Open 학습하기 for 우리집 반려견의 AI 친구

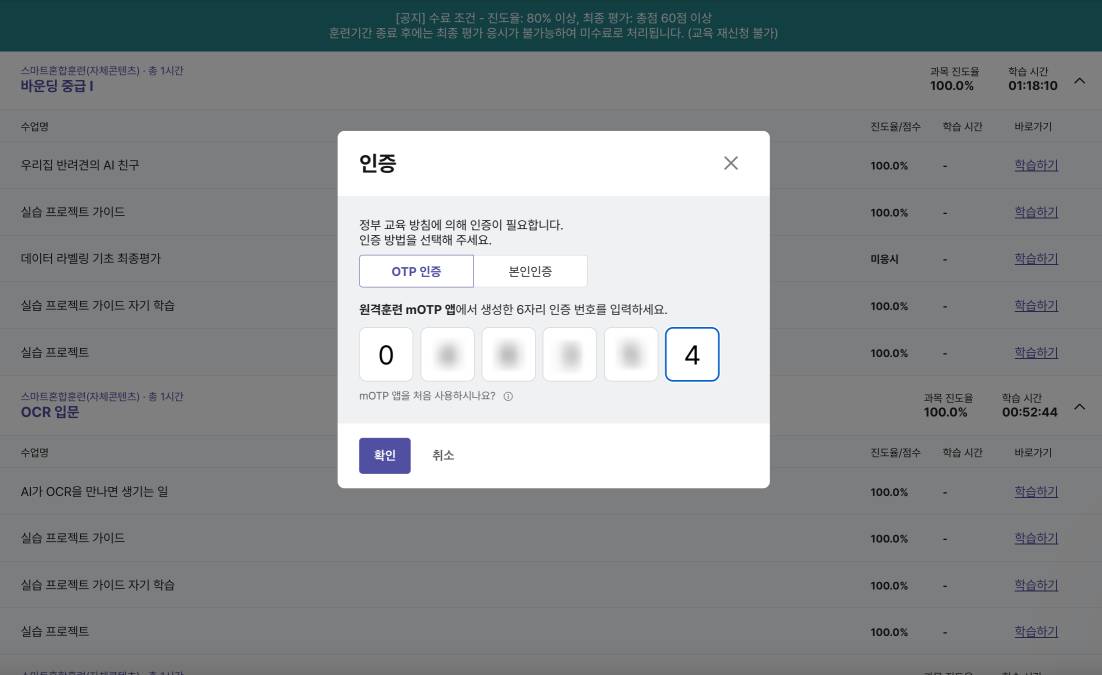pos(1036,166)
